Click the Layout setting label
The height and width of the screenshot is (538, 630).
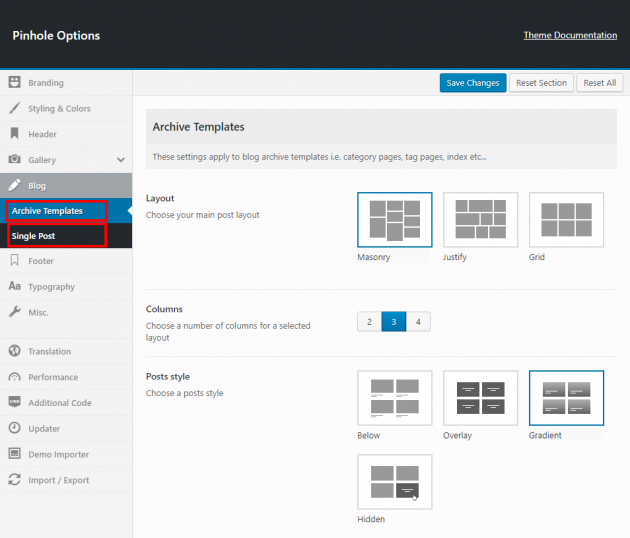160,198
